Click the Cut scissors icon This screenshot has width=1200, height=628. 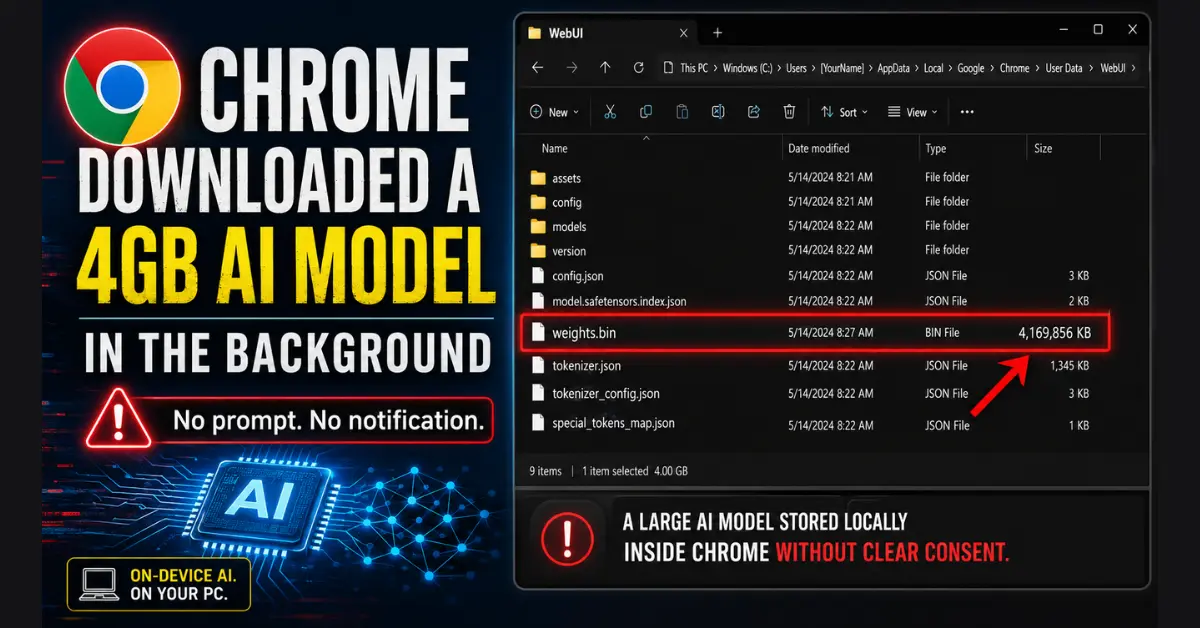click(x=611, y=112)
